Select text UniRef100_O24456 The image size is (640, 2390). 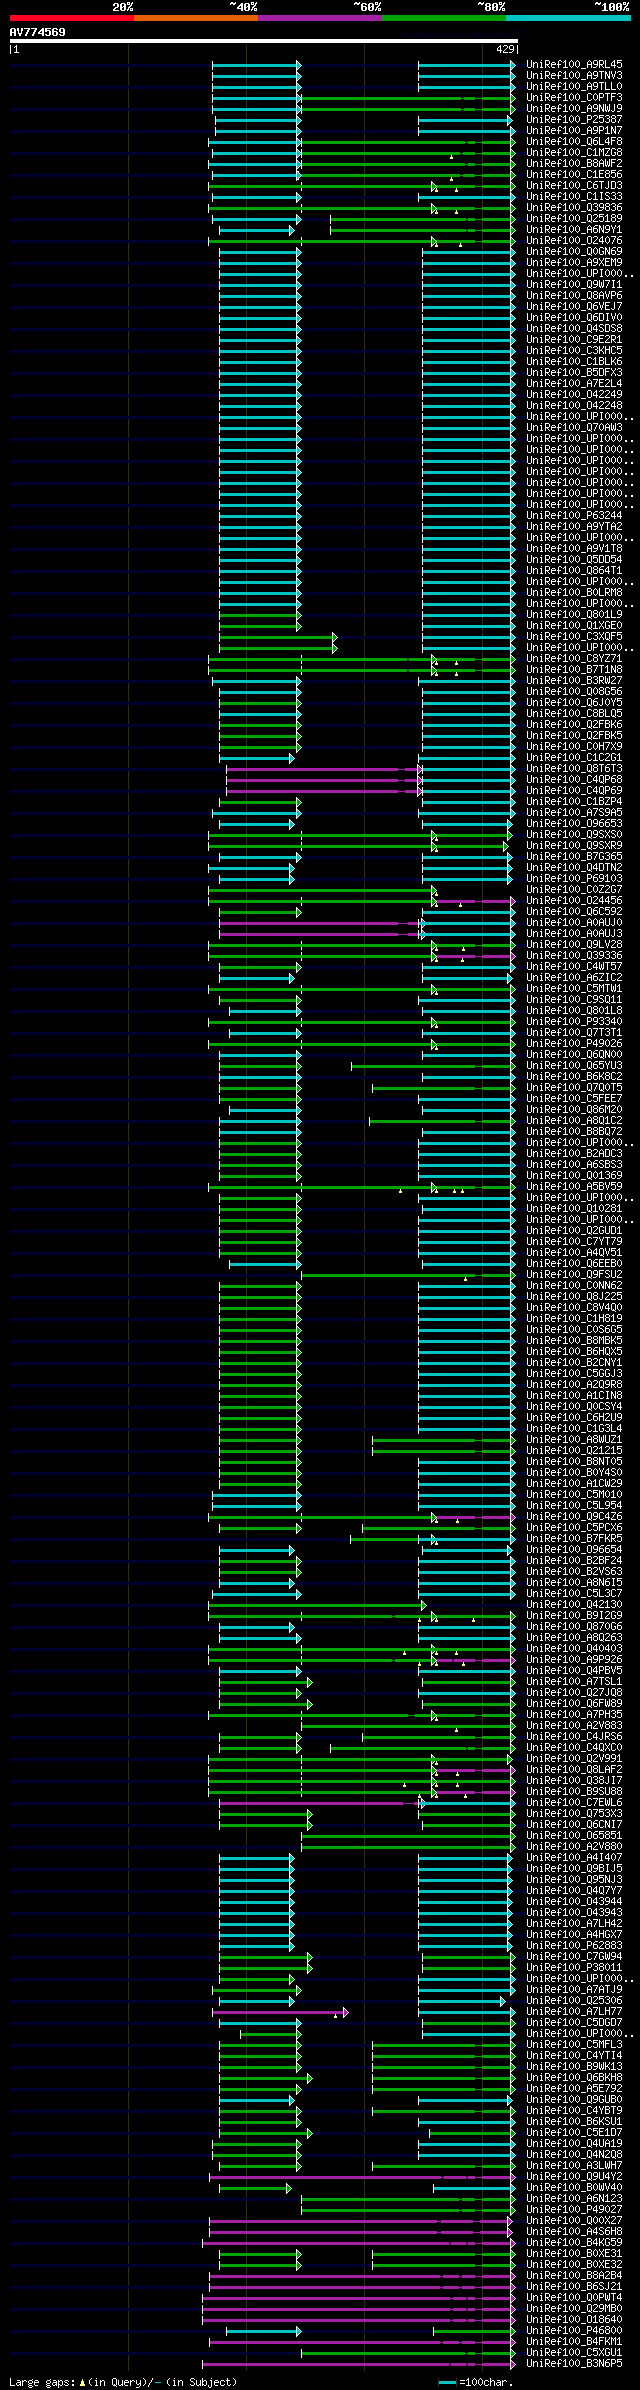574,901
